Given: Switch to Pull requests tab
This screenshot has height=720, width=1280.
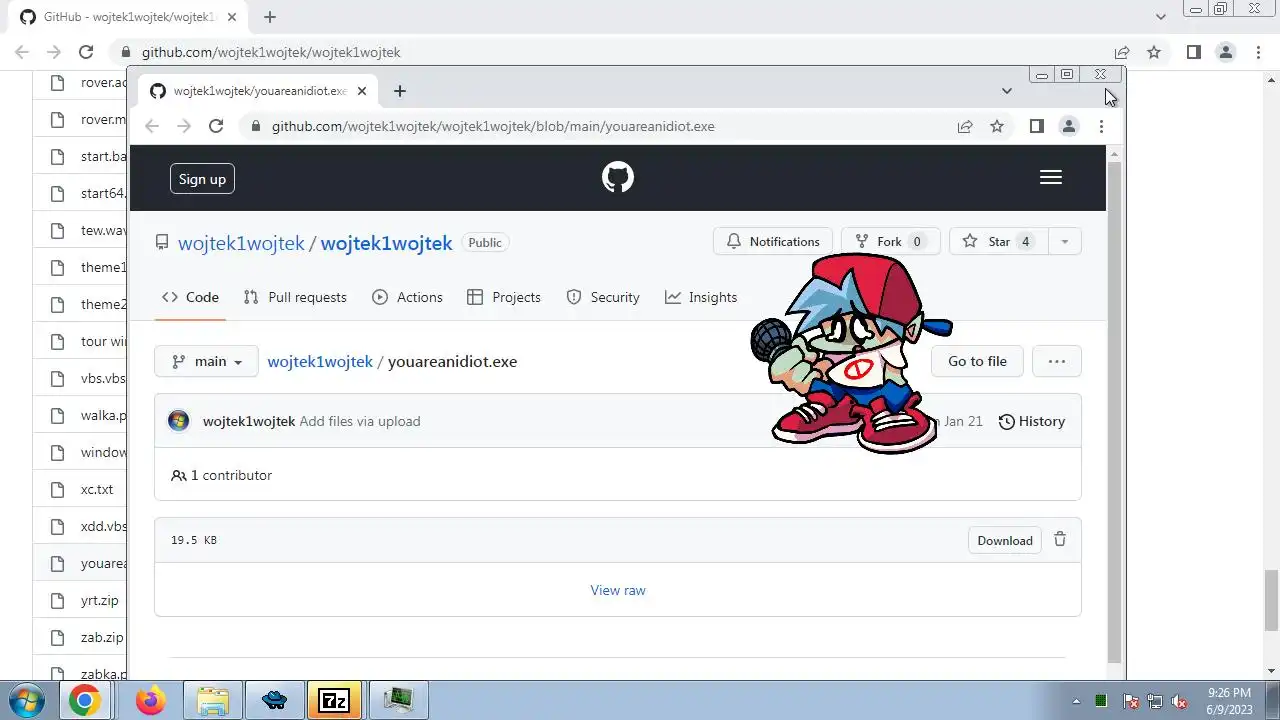Looking at the screenshot, I should 295,297.
